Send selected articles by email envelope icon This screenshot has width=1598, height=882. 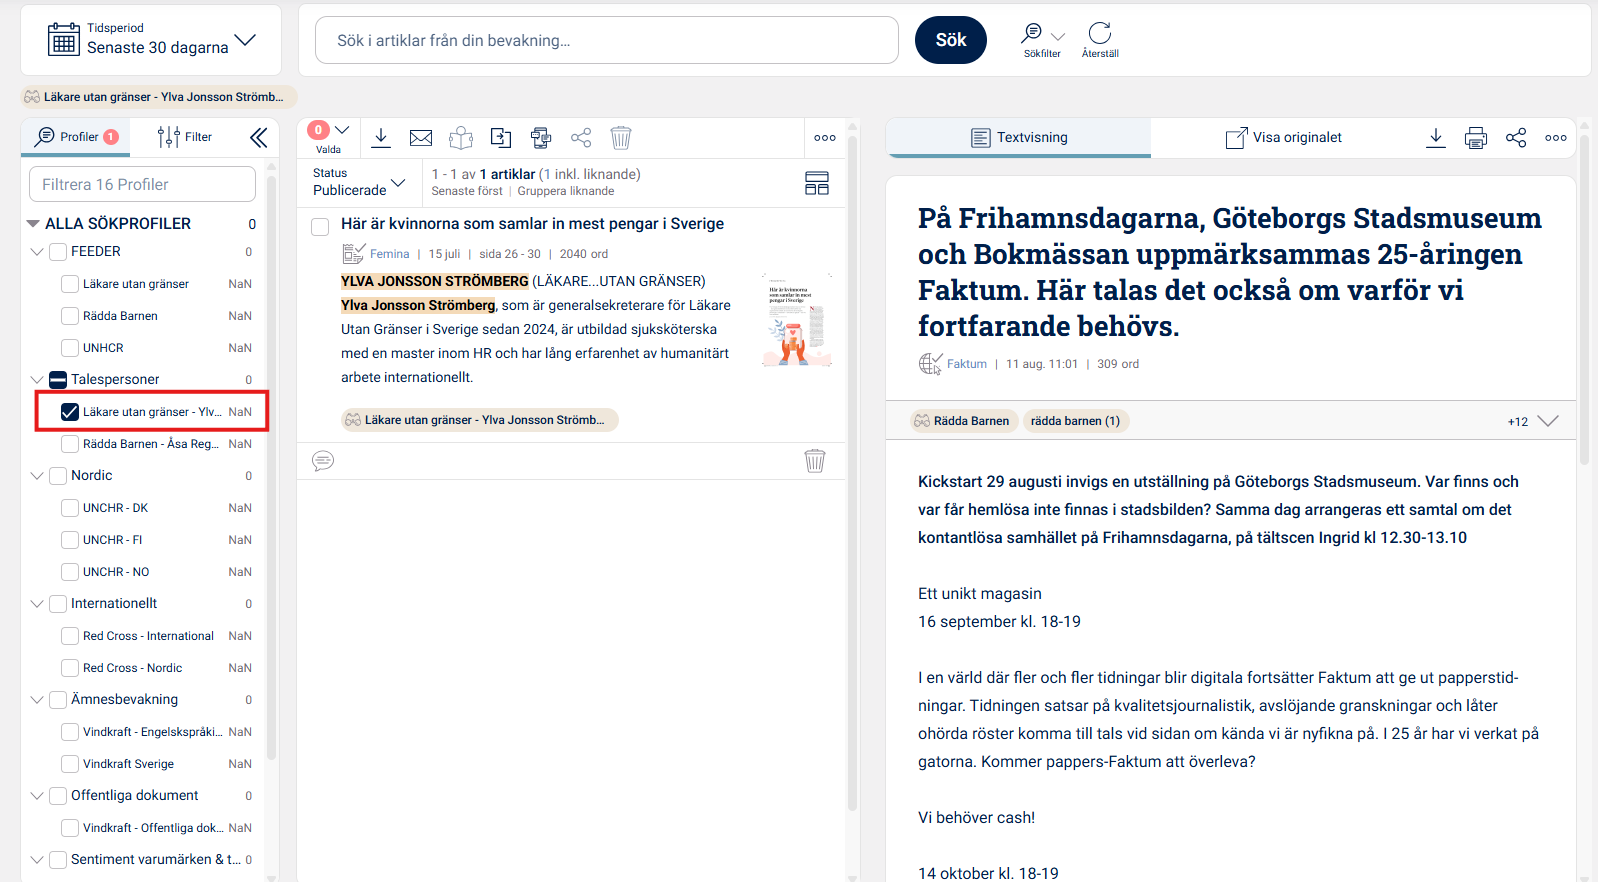tap(421, 138)
